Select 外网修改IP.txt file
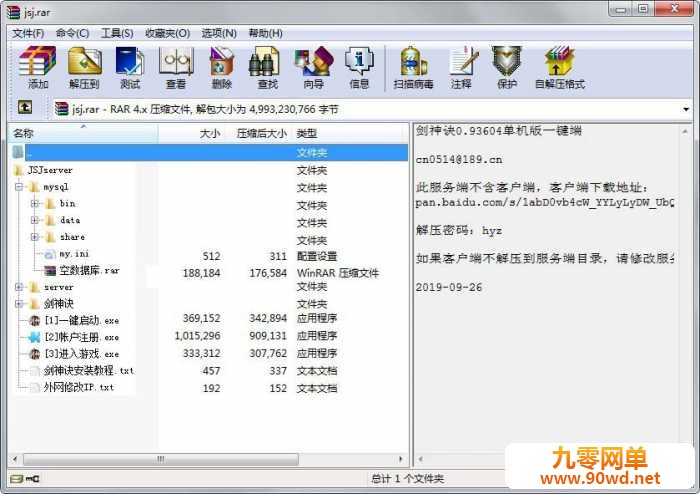Viewport: 700px width, 494px height. (x=72, y=387)
